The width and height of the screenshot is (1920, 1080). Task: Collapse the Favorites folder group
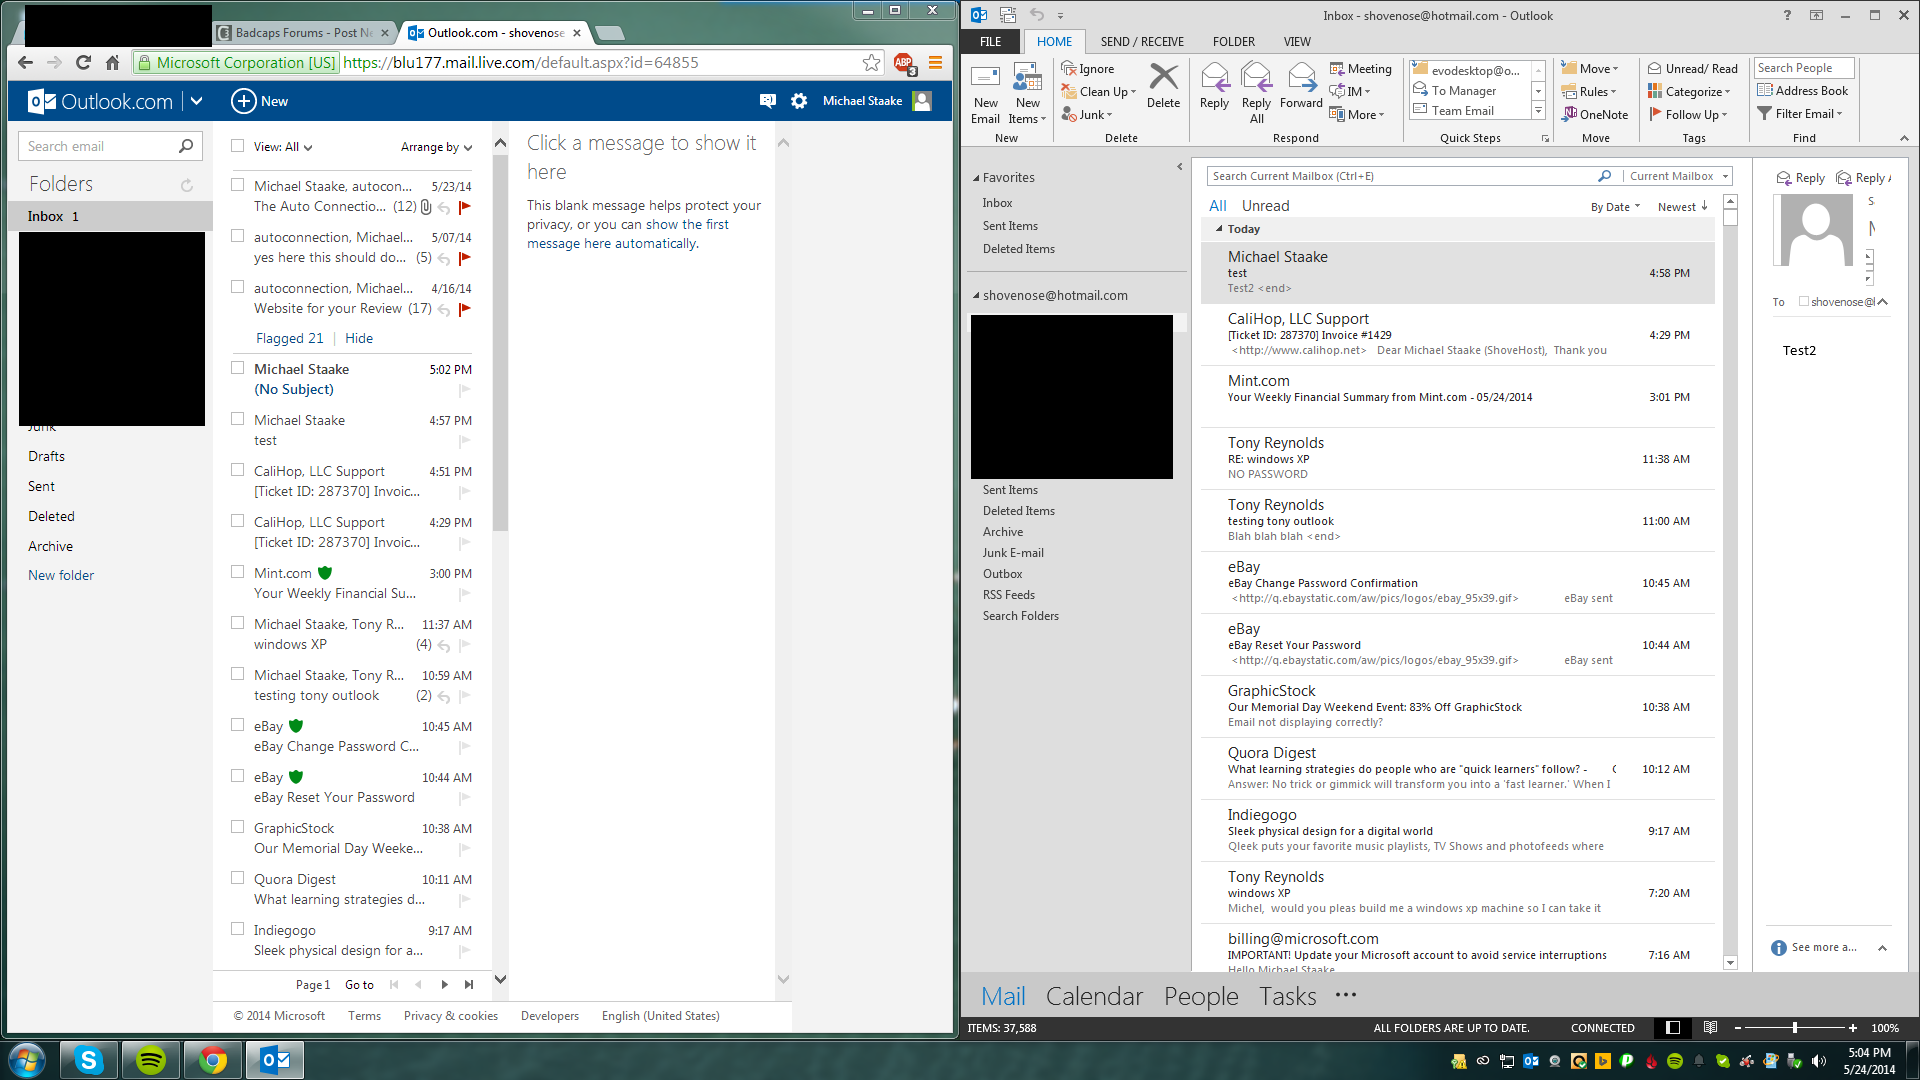coord(976,178)
